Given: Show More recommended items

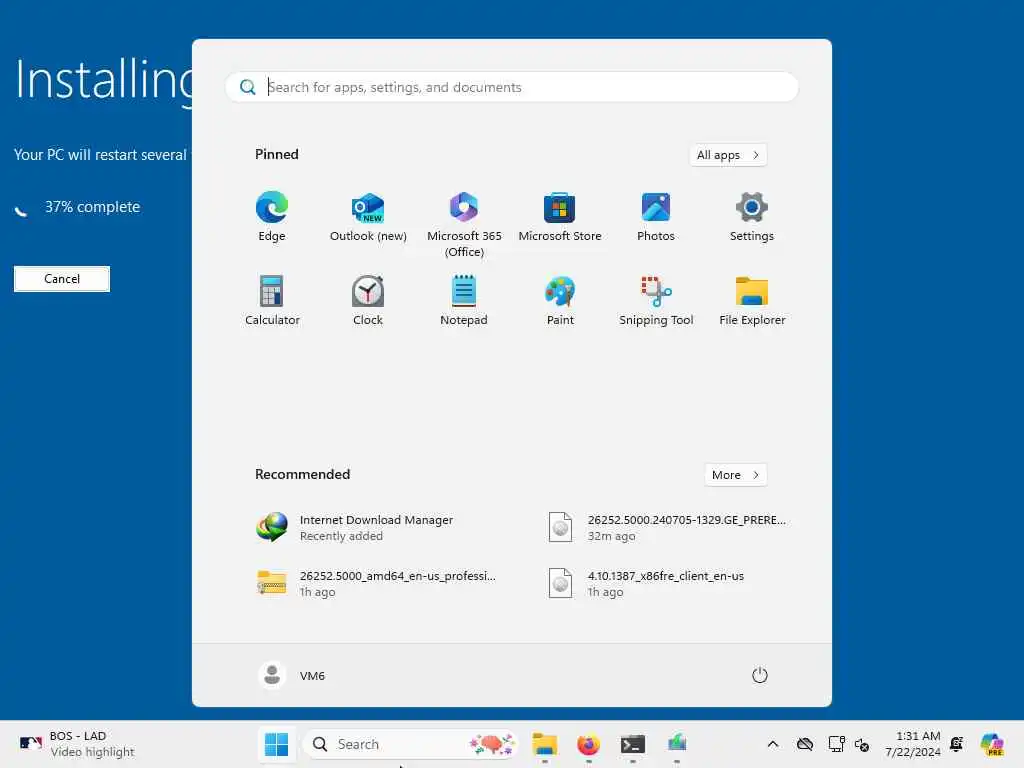Looking at the screenshot, I should [735, 475].
